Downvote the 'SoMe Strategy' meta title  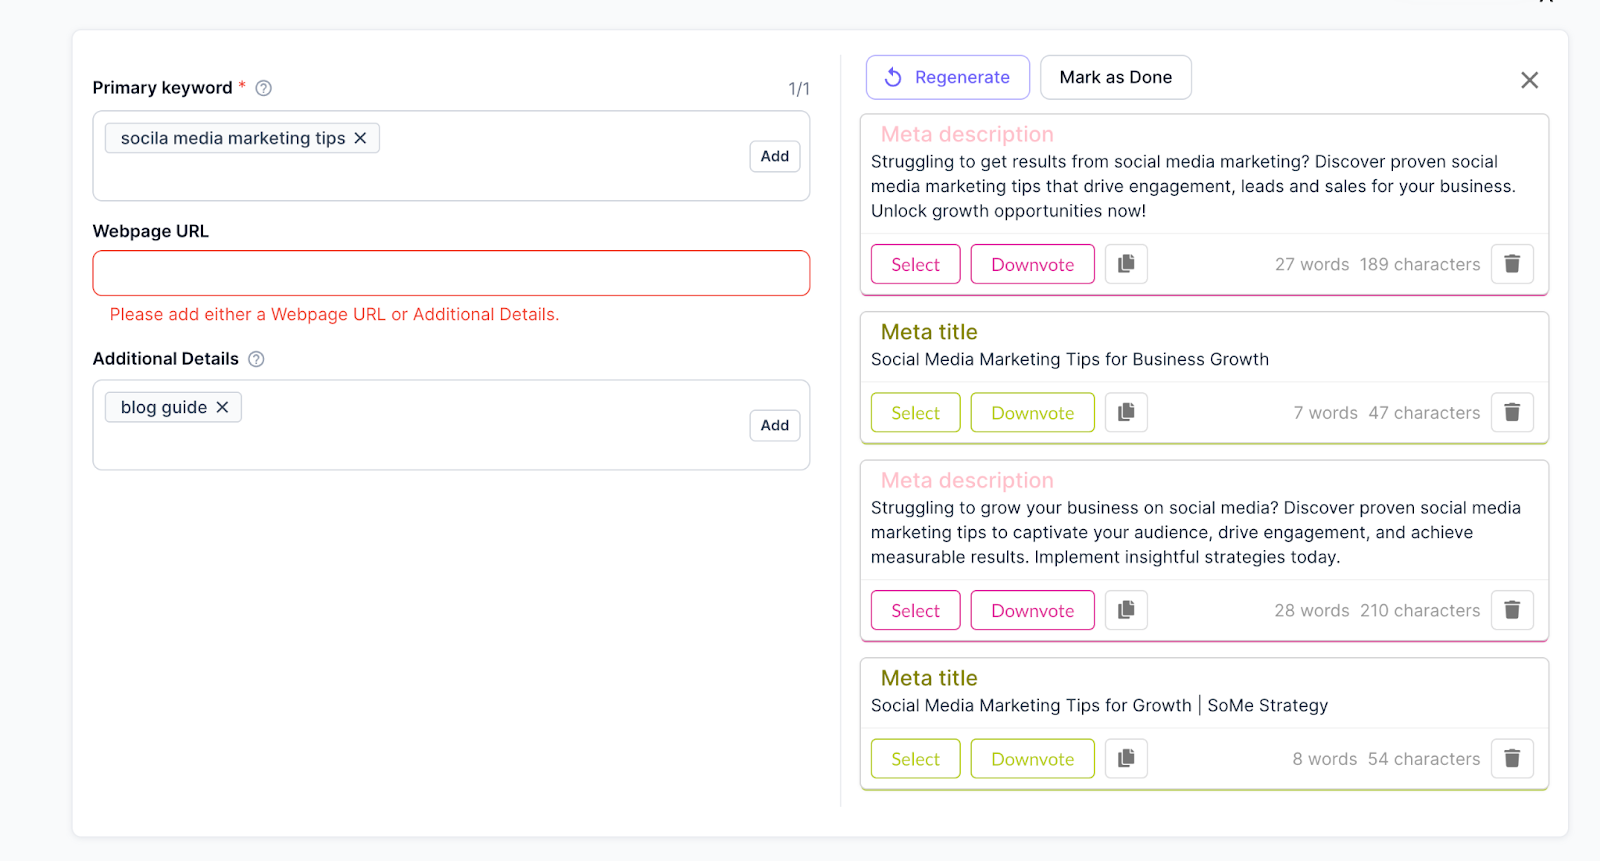point(1033,758)
